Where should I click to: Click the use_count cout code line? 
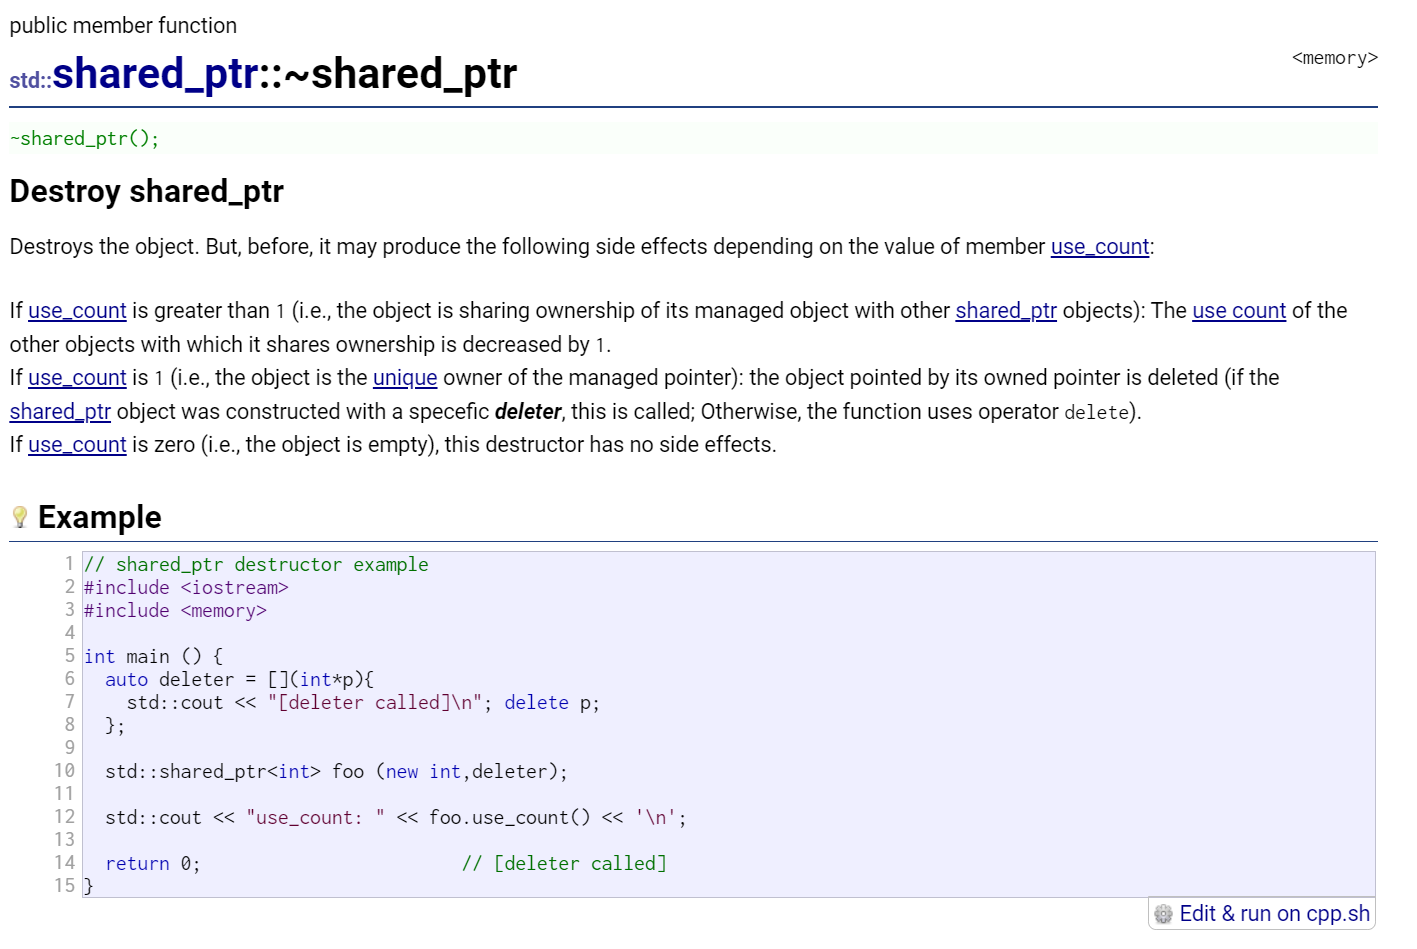point(396,818)
